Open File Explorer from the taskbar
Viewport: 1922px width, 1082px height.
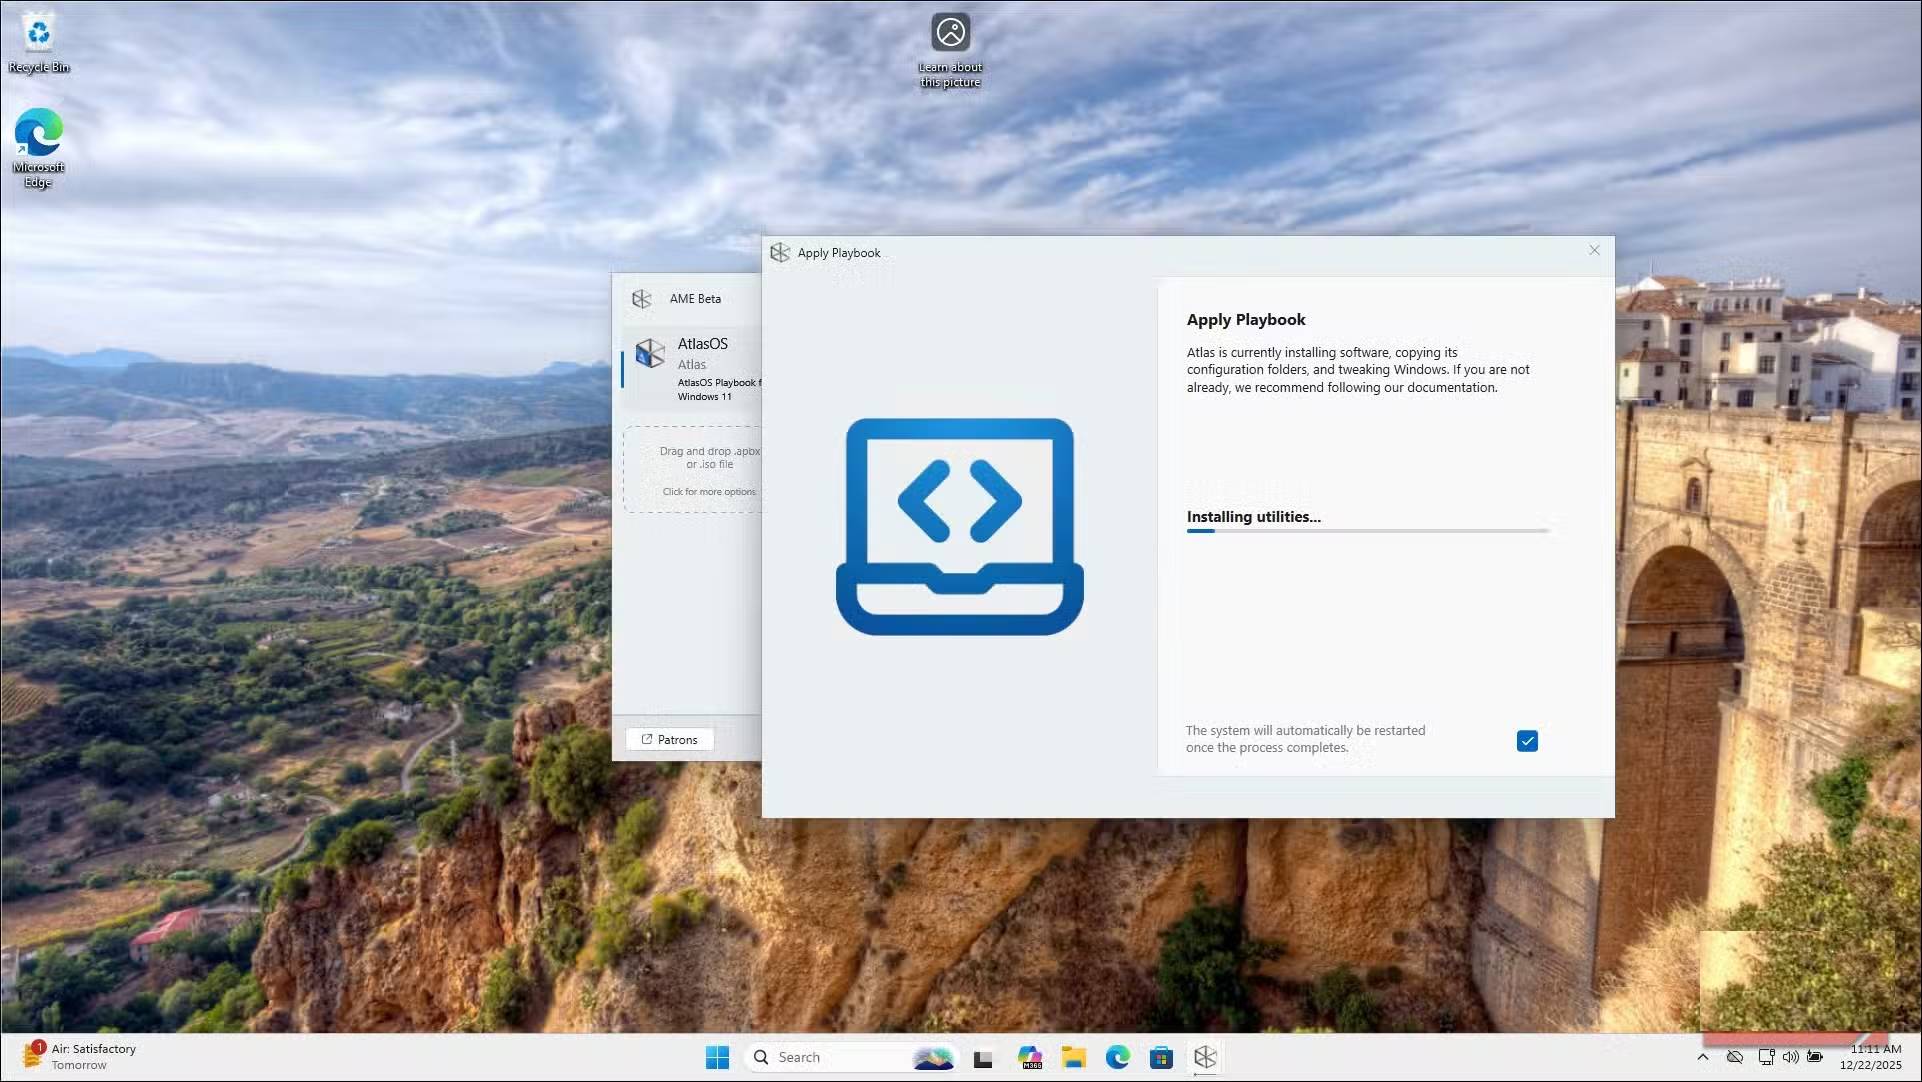(x=1073, y=1057)
